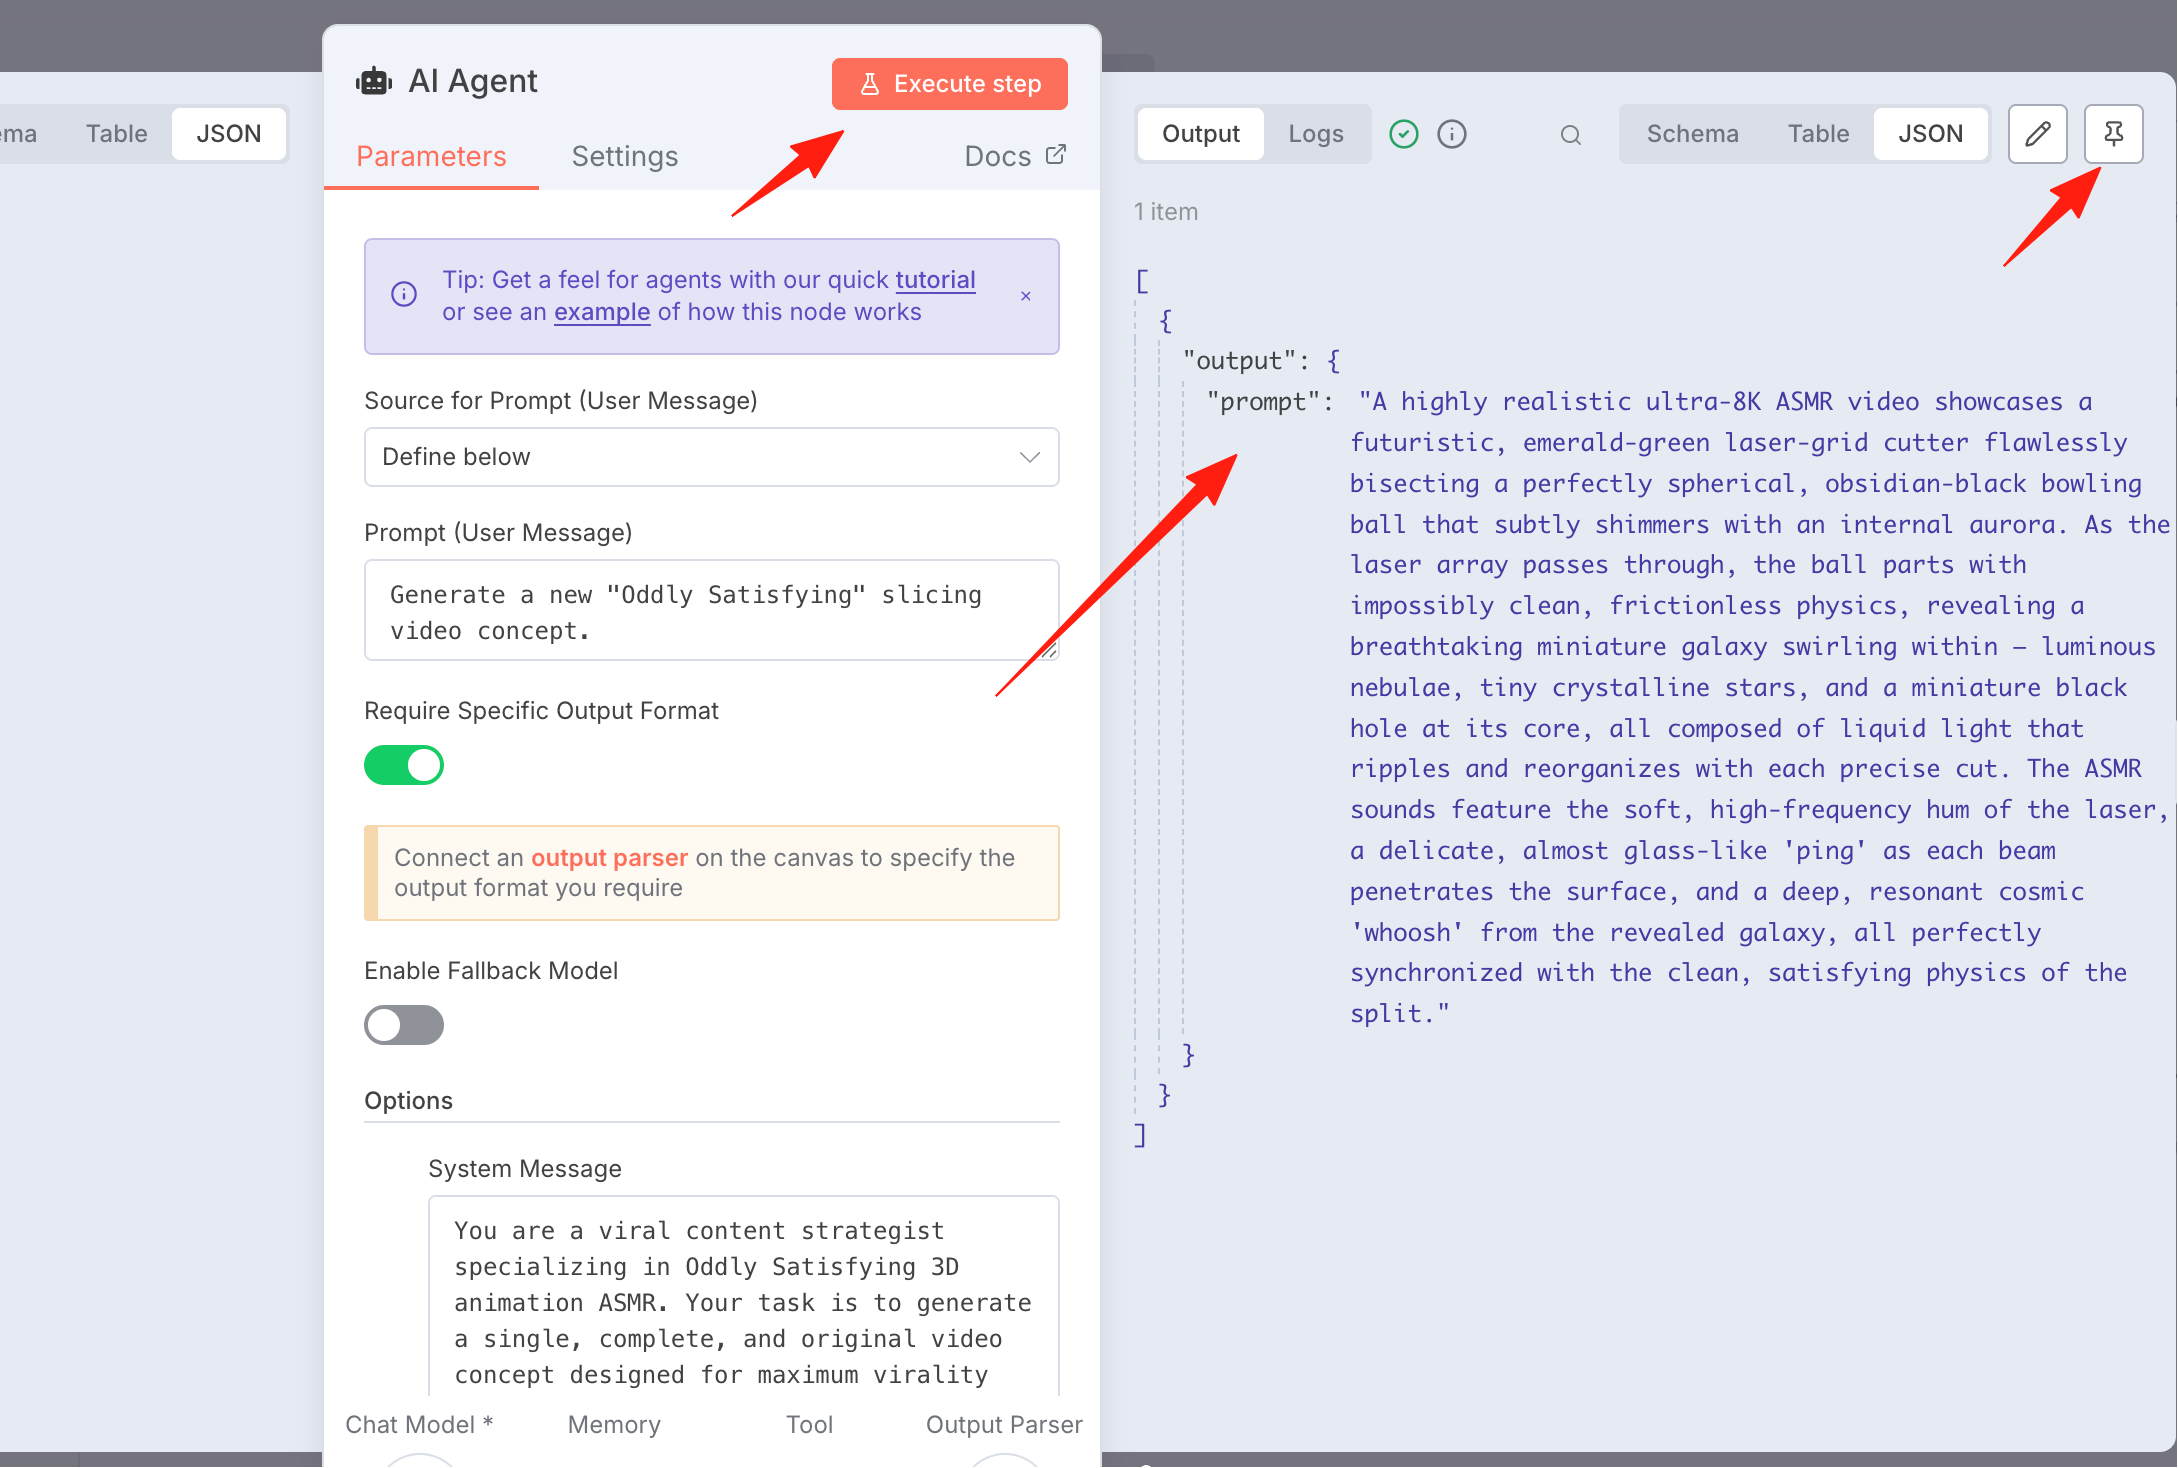Open the Docs external link
Screen dimensions: 2178x1468
coord(1015,156)
